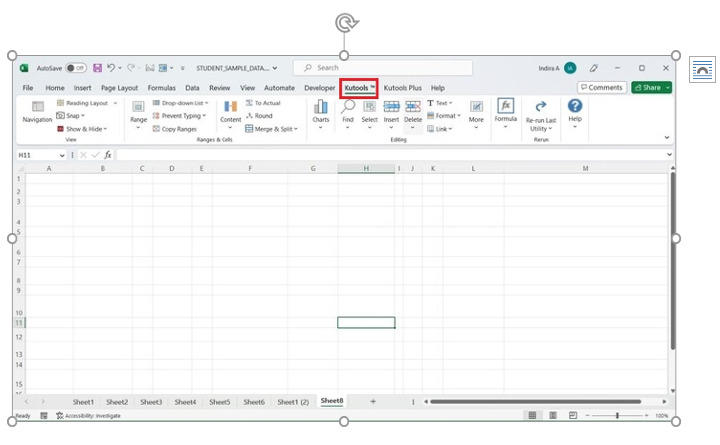Click the Save icon in title bar
This screenshot has width=720, height=445.
(x=97, y=68)
